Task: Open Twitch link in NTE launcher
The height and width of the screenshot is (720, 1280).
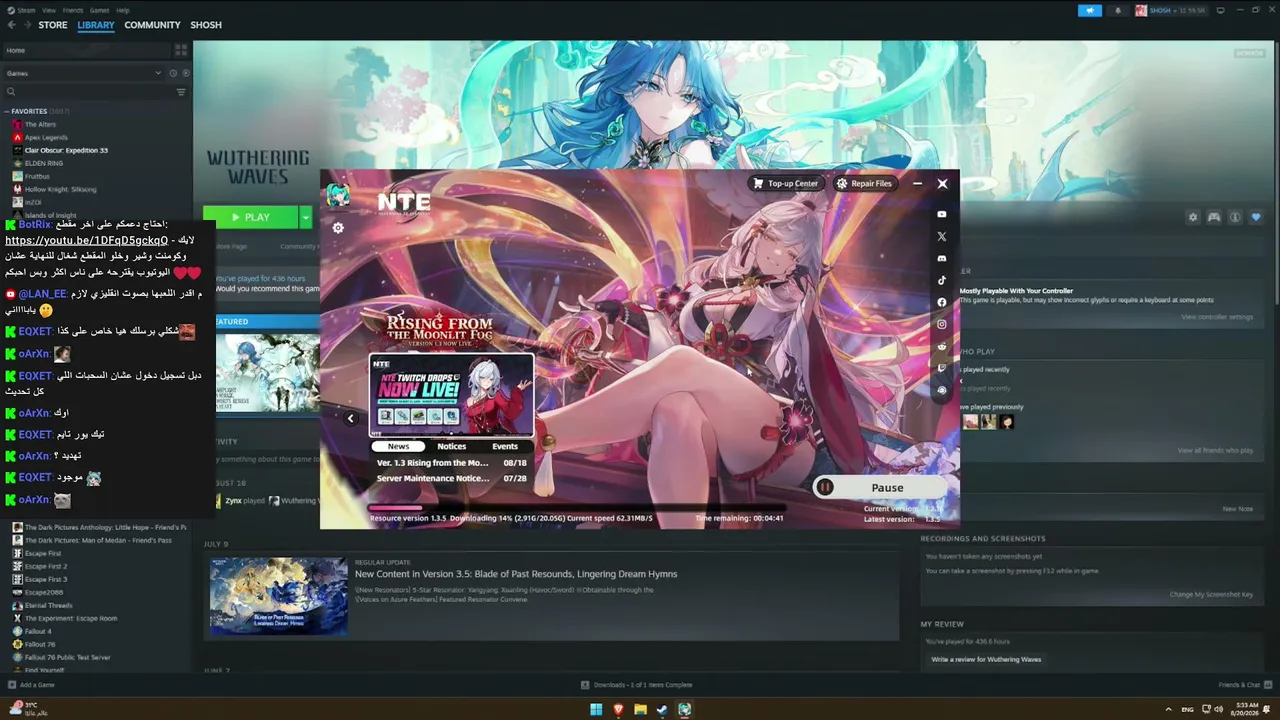Action: [x=941, y=368]
